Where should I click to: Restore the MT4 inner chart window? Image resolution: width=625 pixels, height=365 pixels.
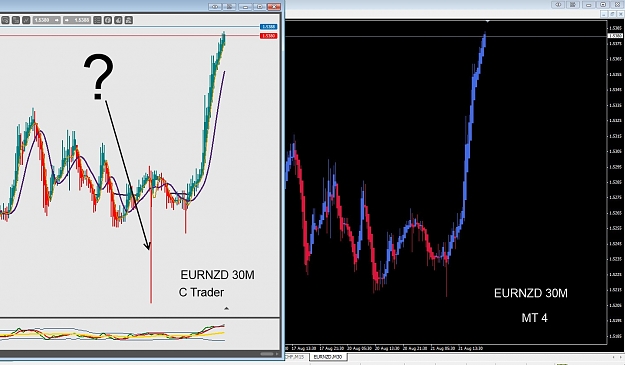(x=612, y=14)
